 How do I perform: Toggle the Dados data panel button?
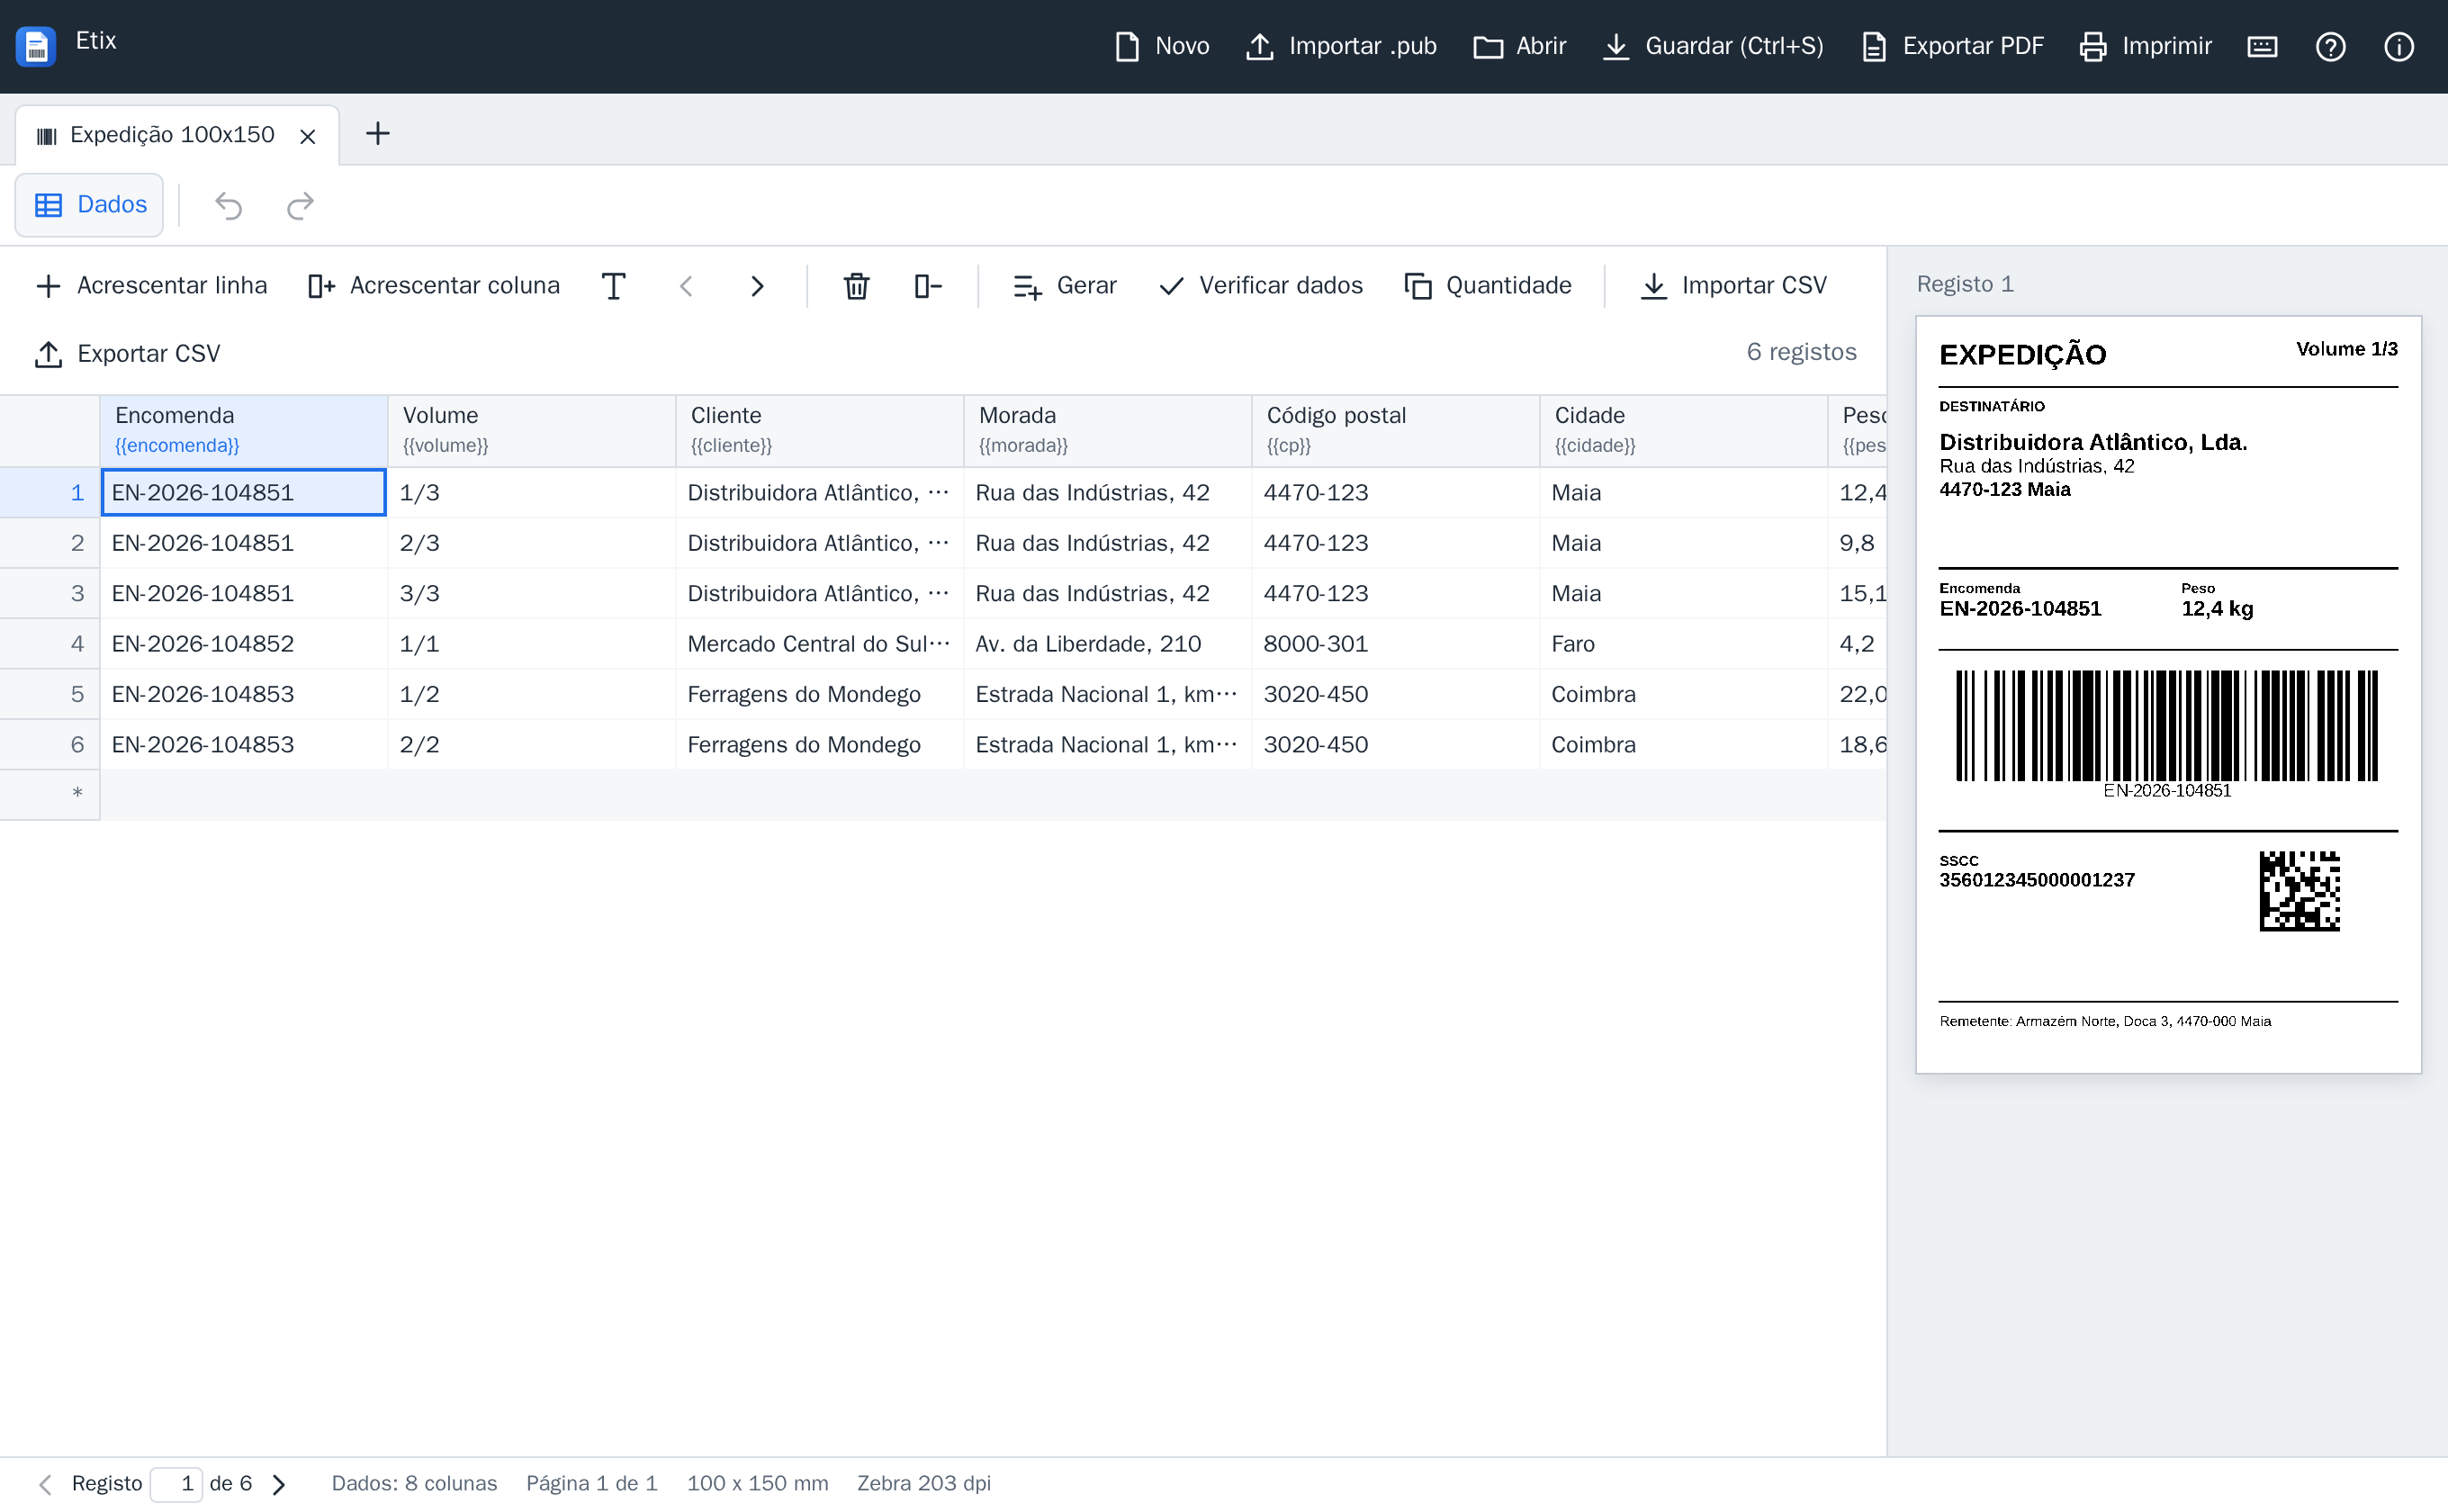coord(90,205)
